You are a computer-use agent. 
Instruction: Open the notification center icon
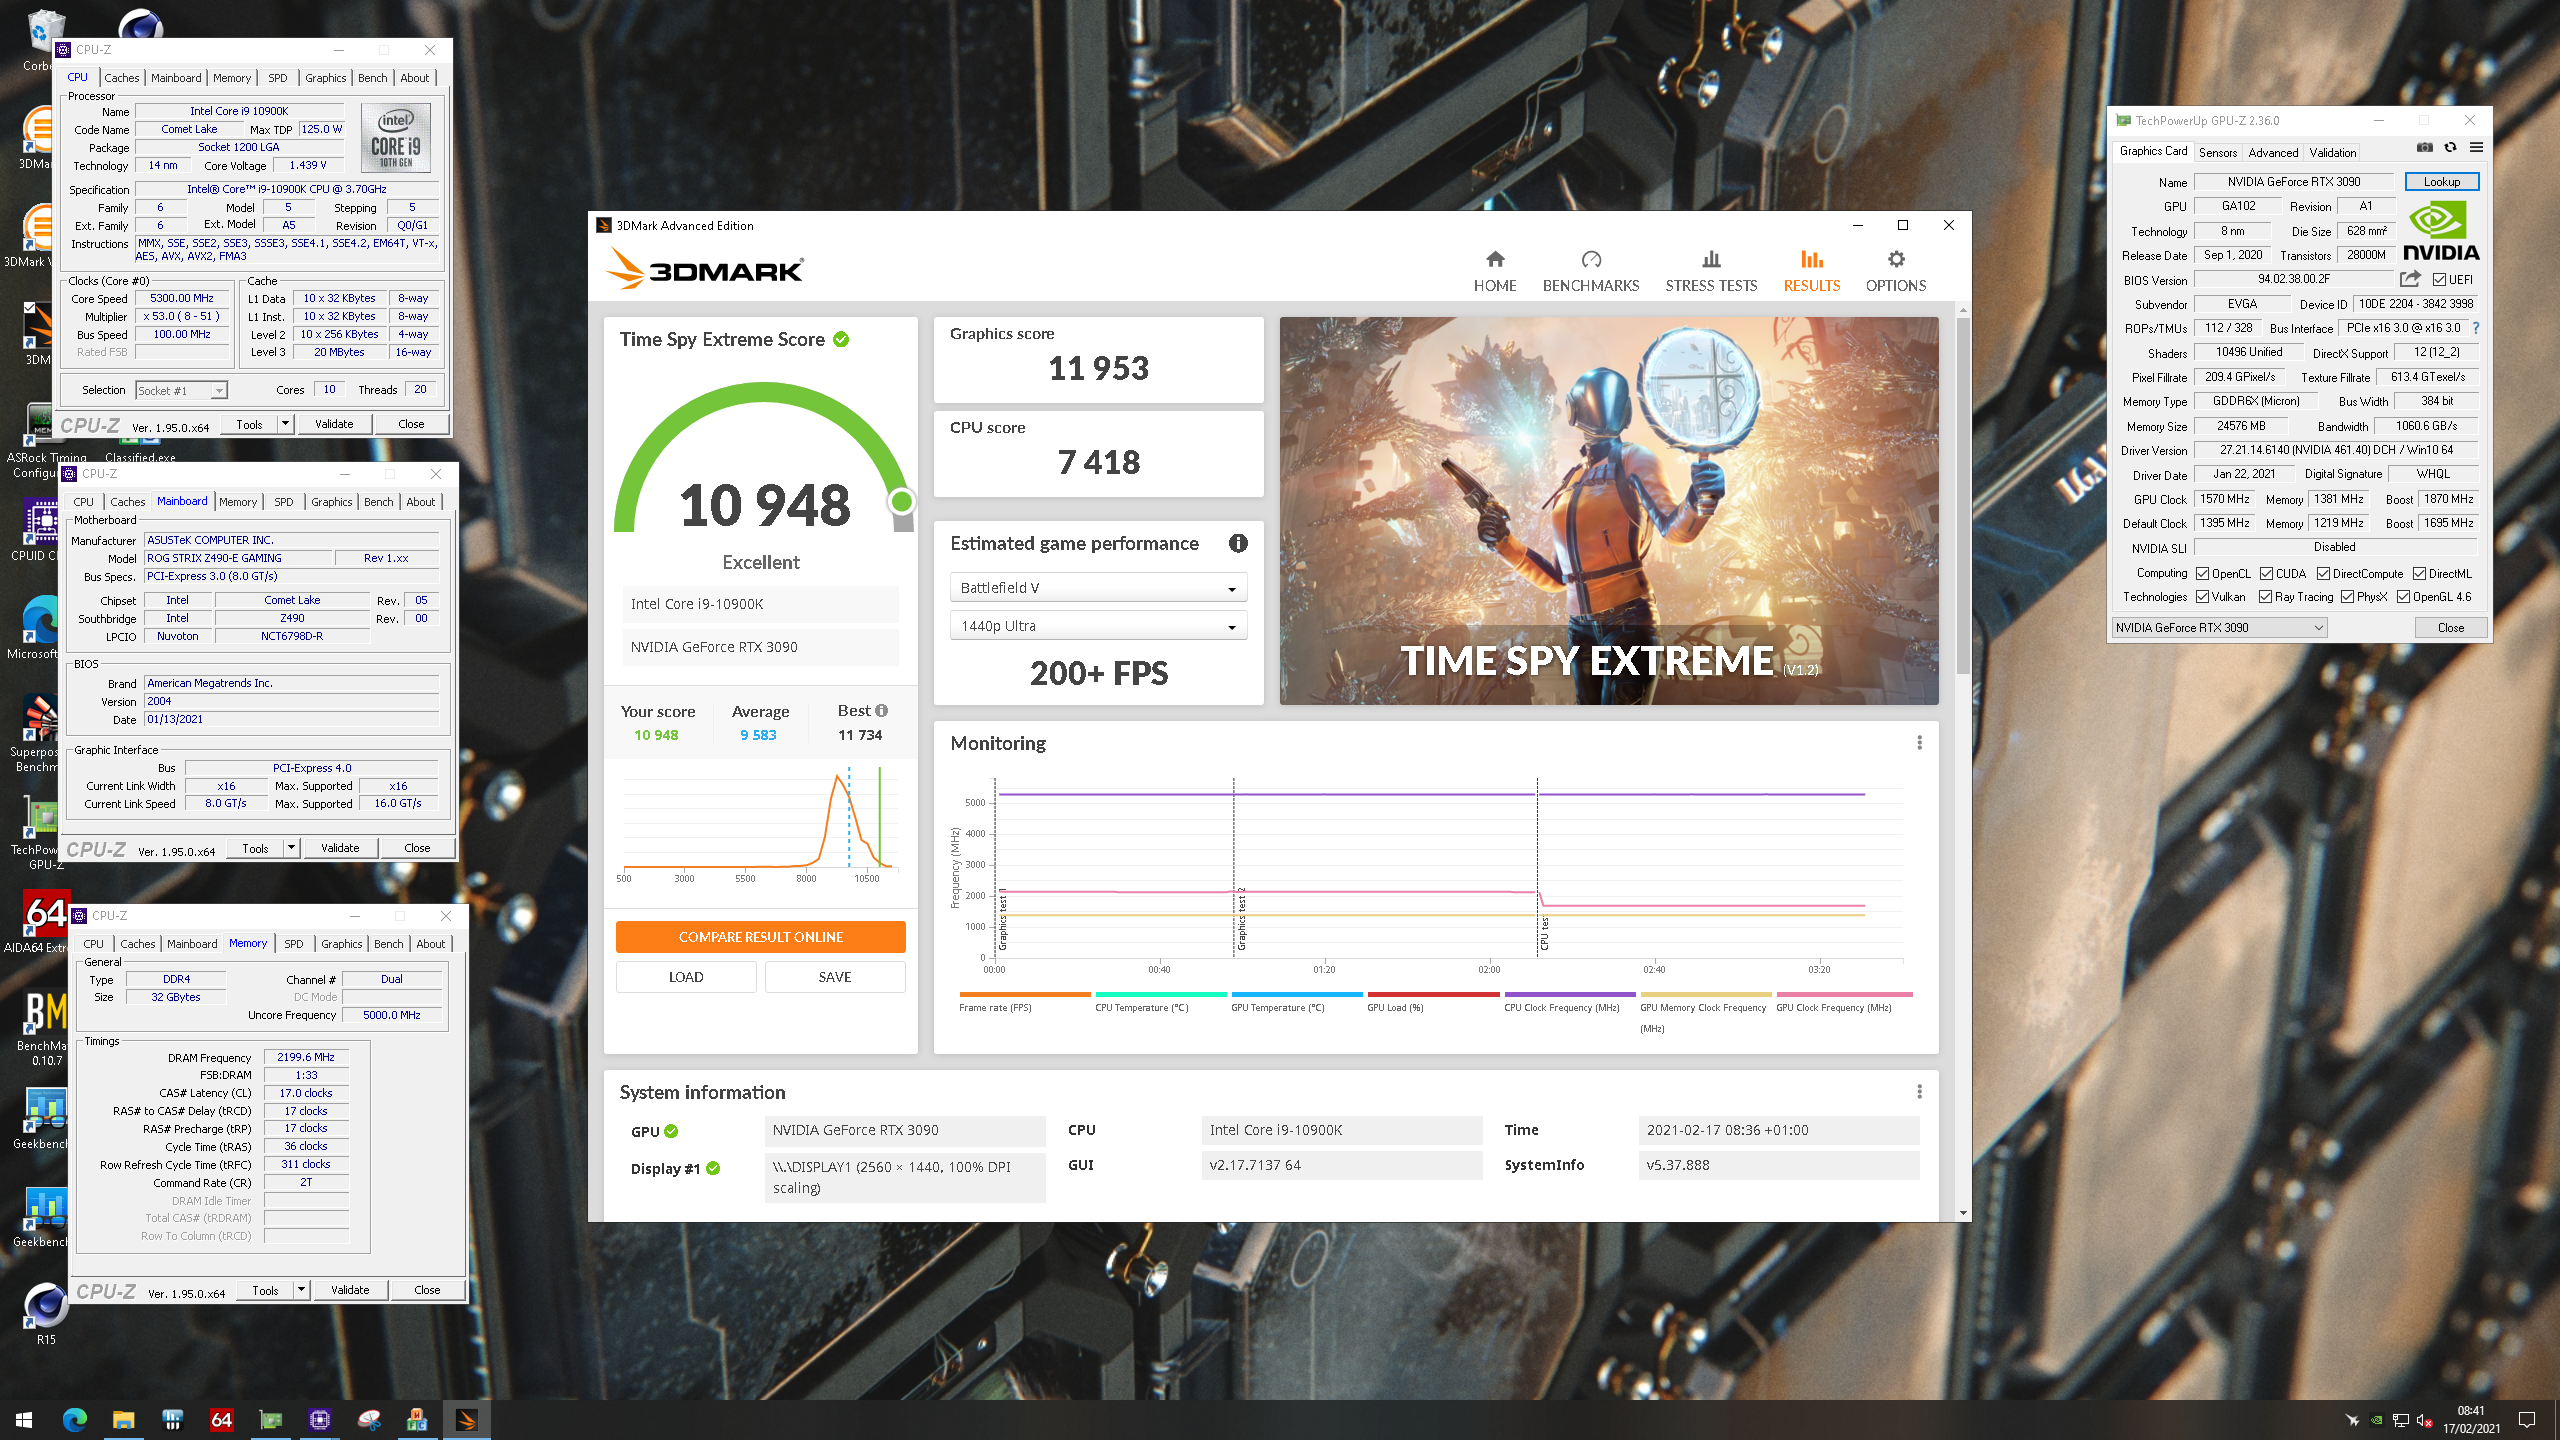(x=2527, y=1419)
